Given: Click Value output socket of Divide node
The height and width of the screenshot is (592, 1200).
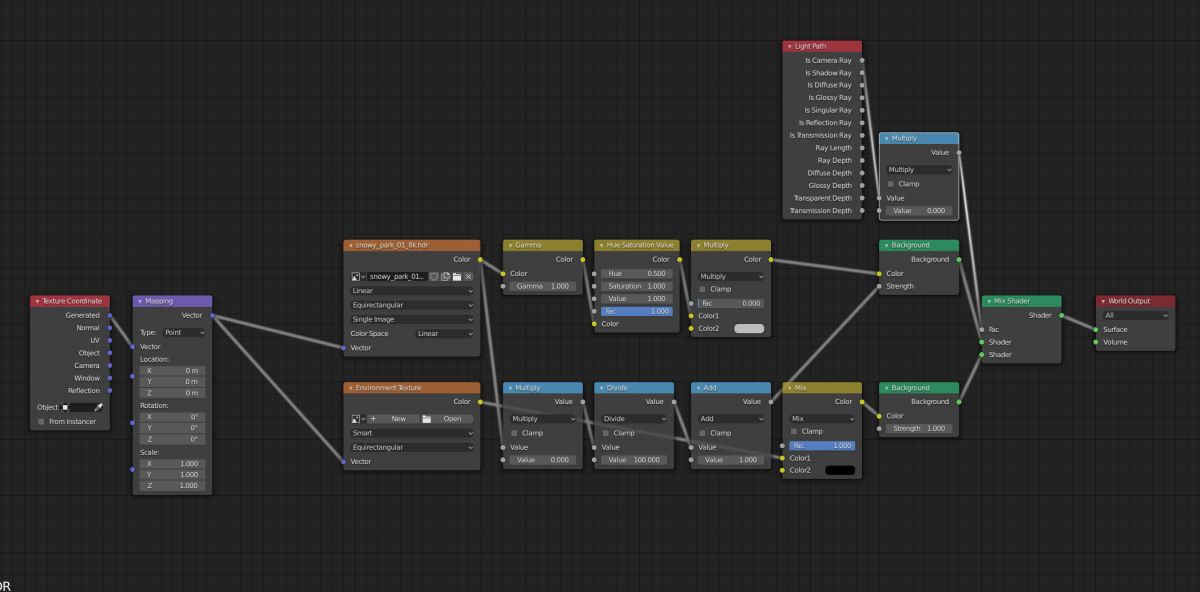Looking at the screenshot, I should coord(673,402).
